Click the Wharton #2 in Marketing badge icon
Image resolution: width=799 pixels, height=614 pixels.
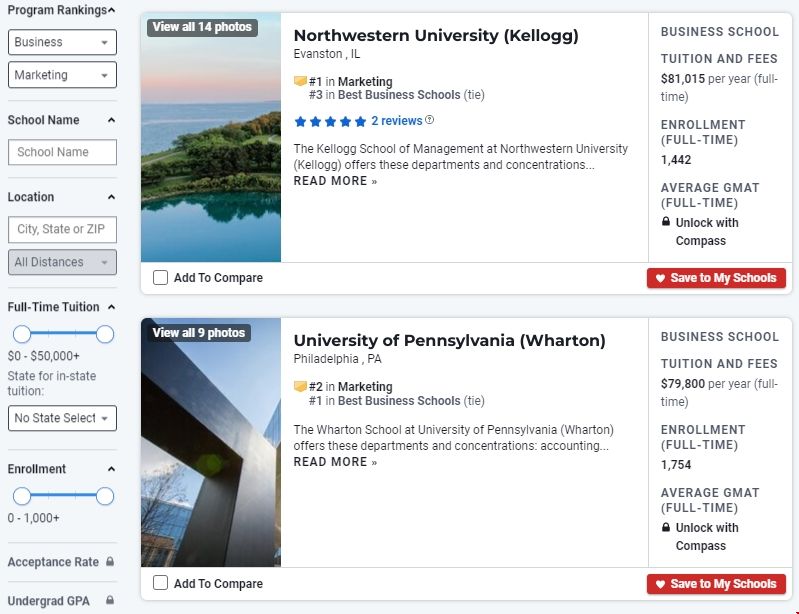click(x=300, y=387)
